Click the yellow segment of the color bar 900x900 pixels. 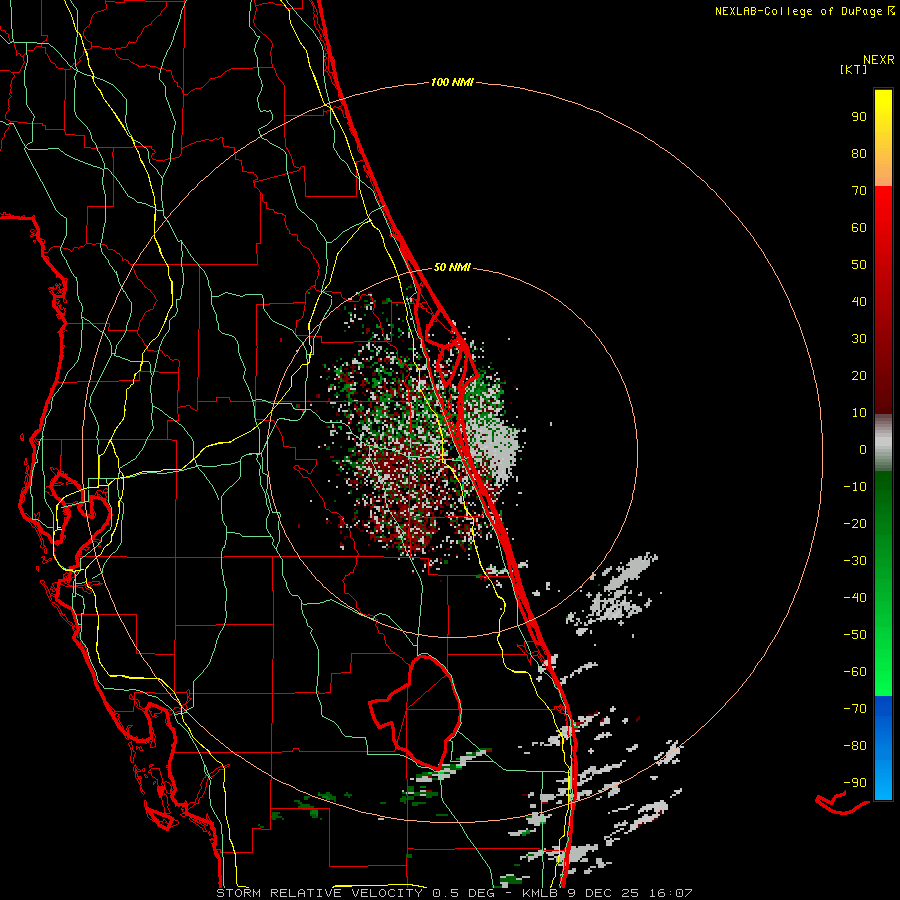click(x=883, y=138)
